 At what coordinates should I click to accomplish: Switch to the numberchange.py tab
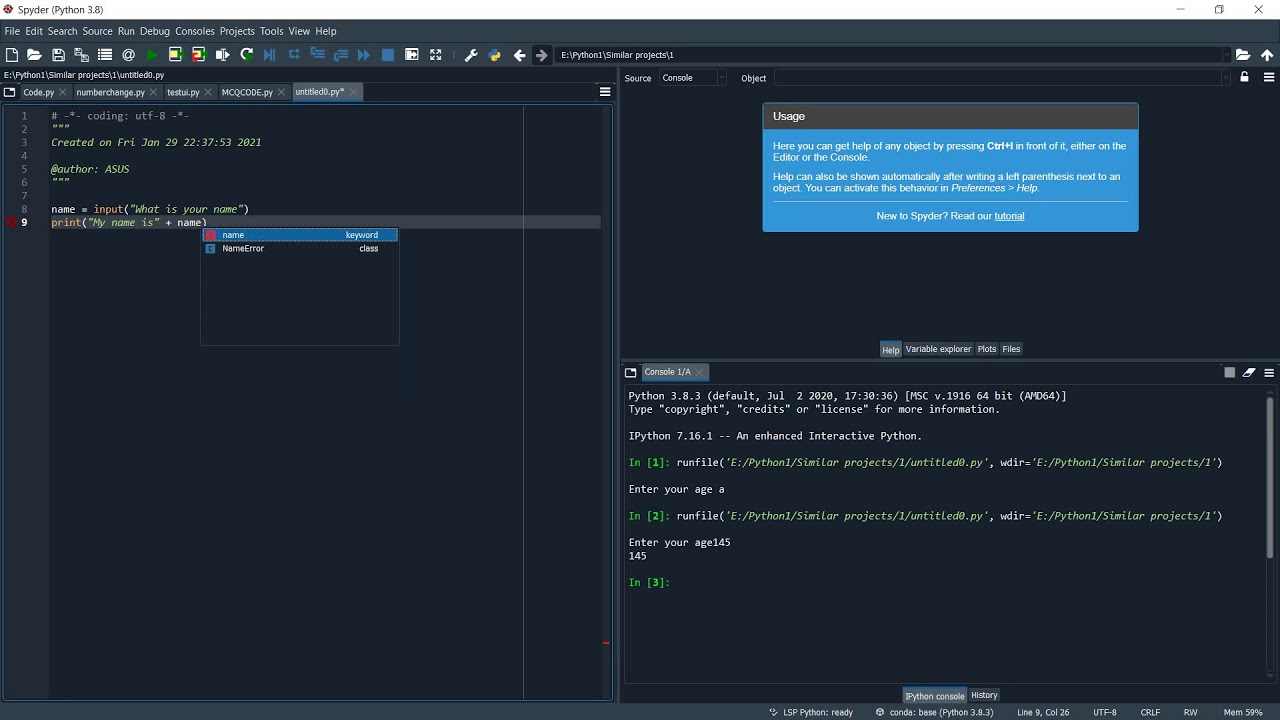[x=110, y=92]
